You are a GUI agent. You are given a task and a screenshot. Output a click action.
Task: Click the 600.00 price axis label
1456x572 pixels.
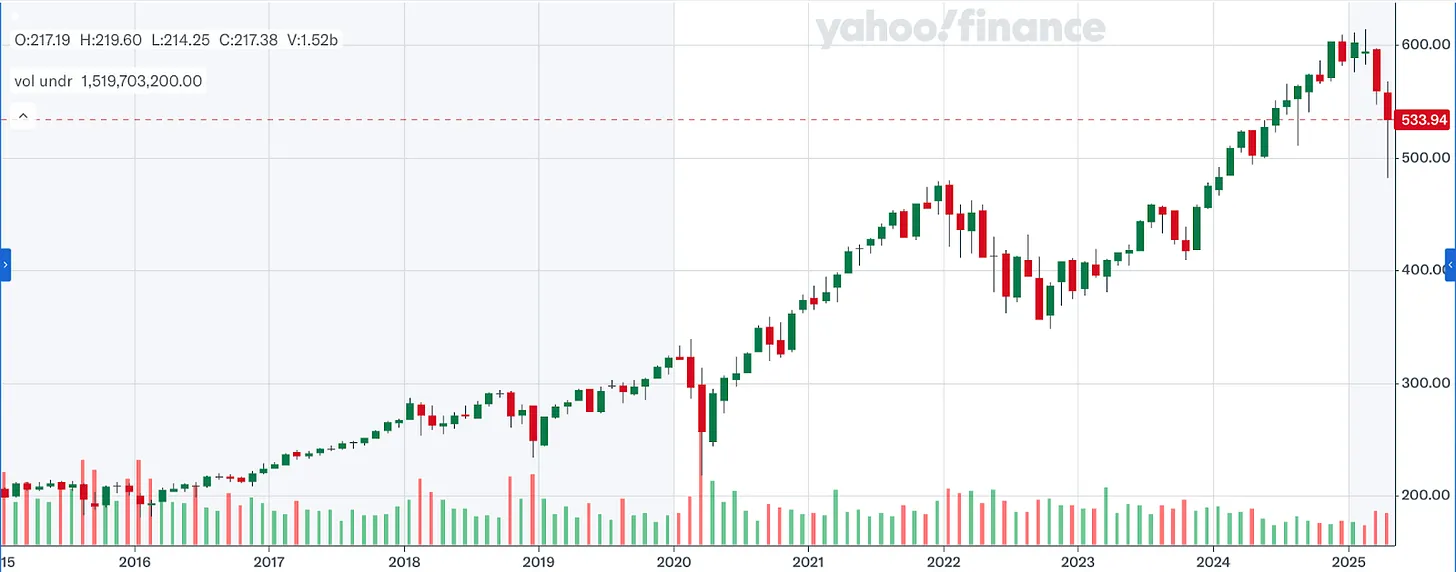pos(1426,44)
